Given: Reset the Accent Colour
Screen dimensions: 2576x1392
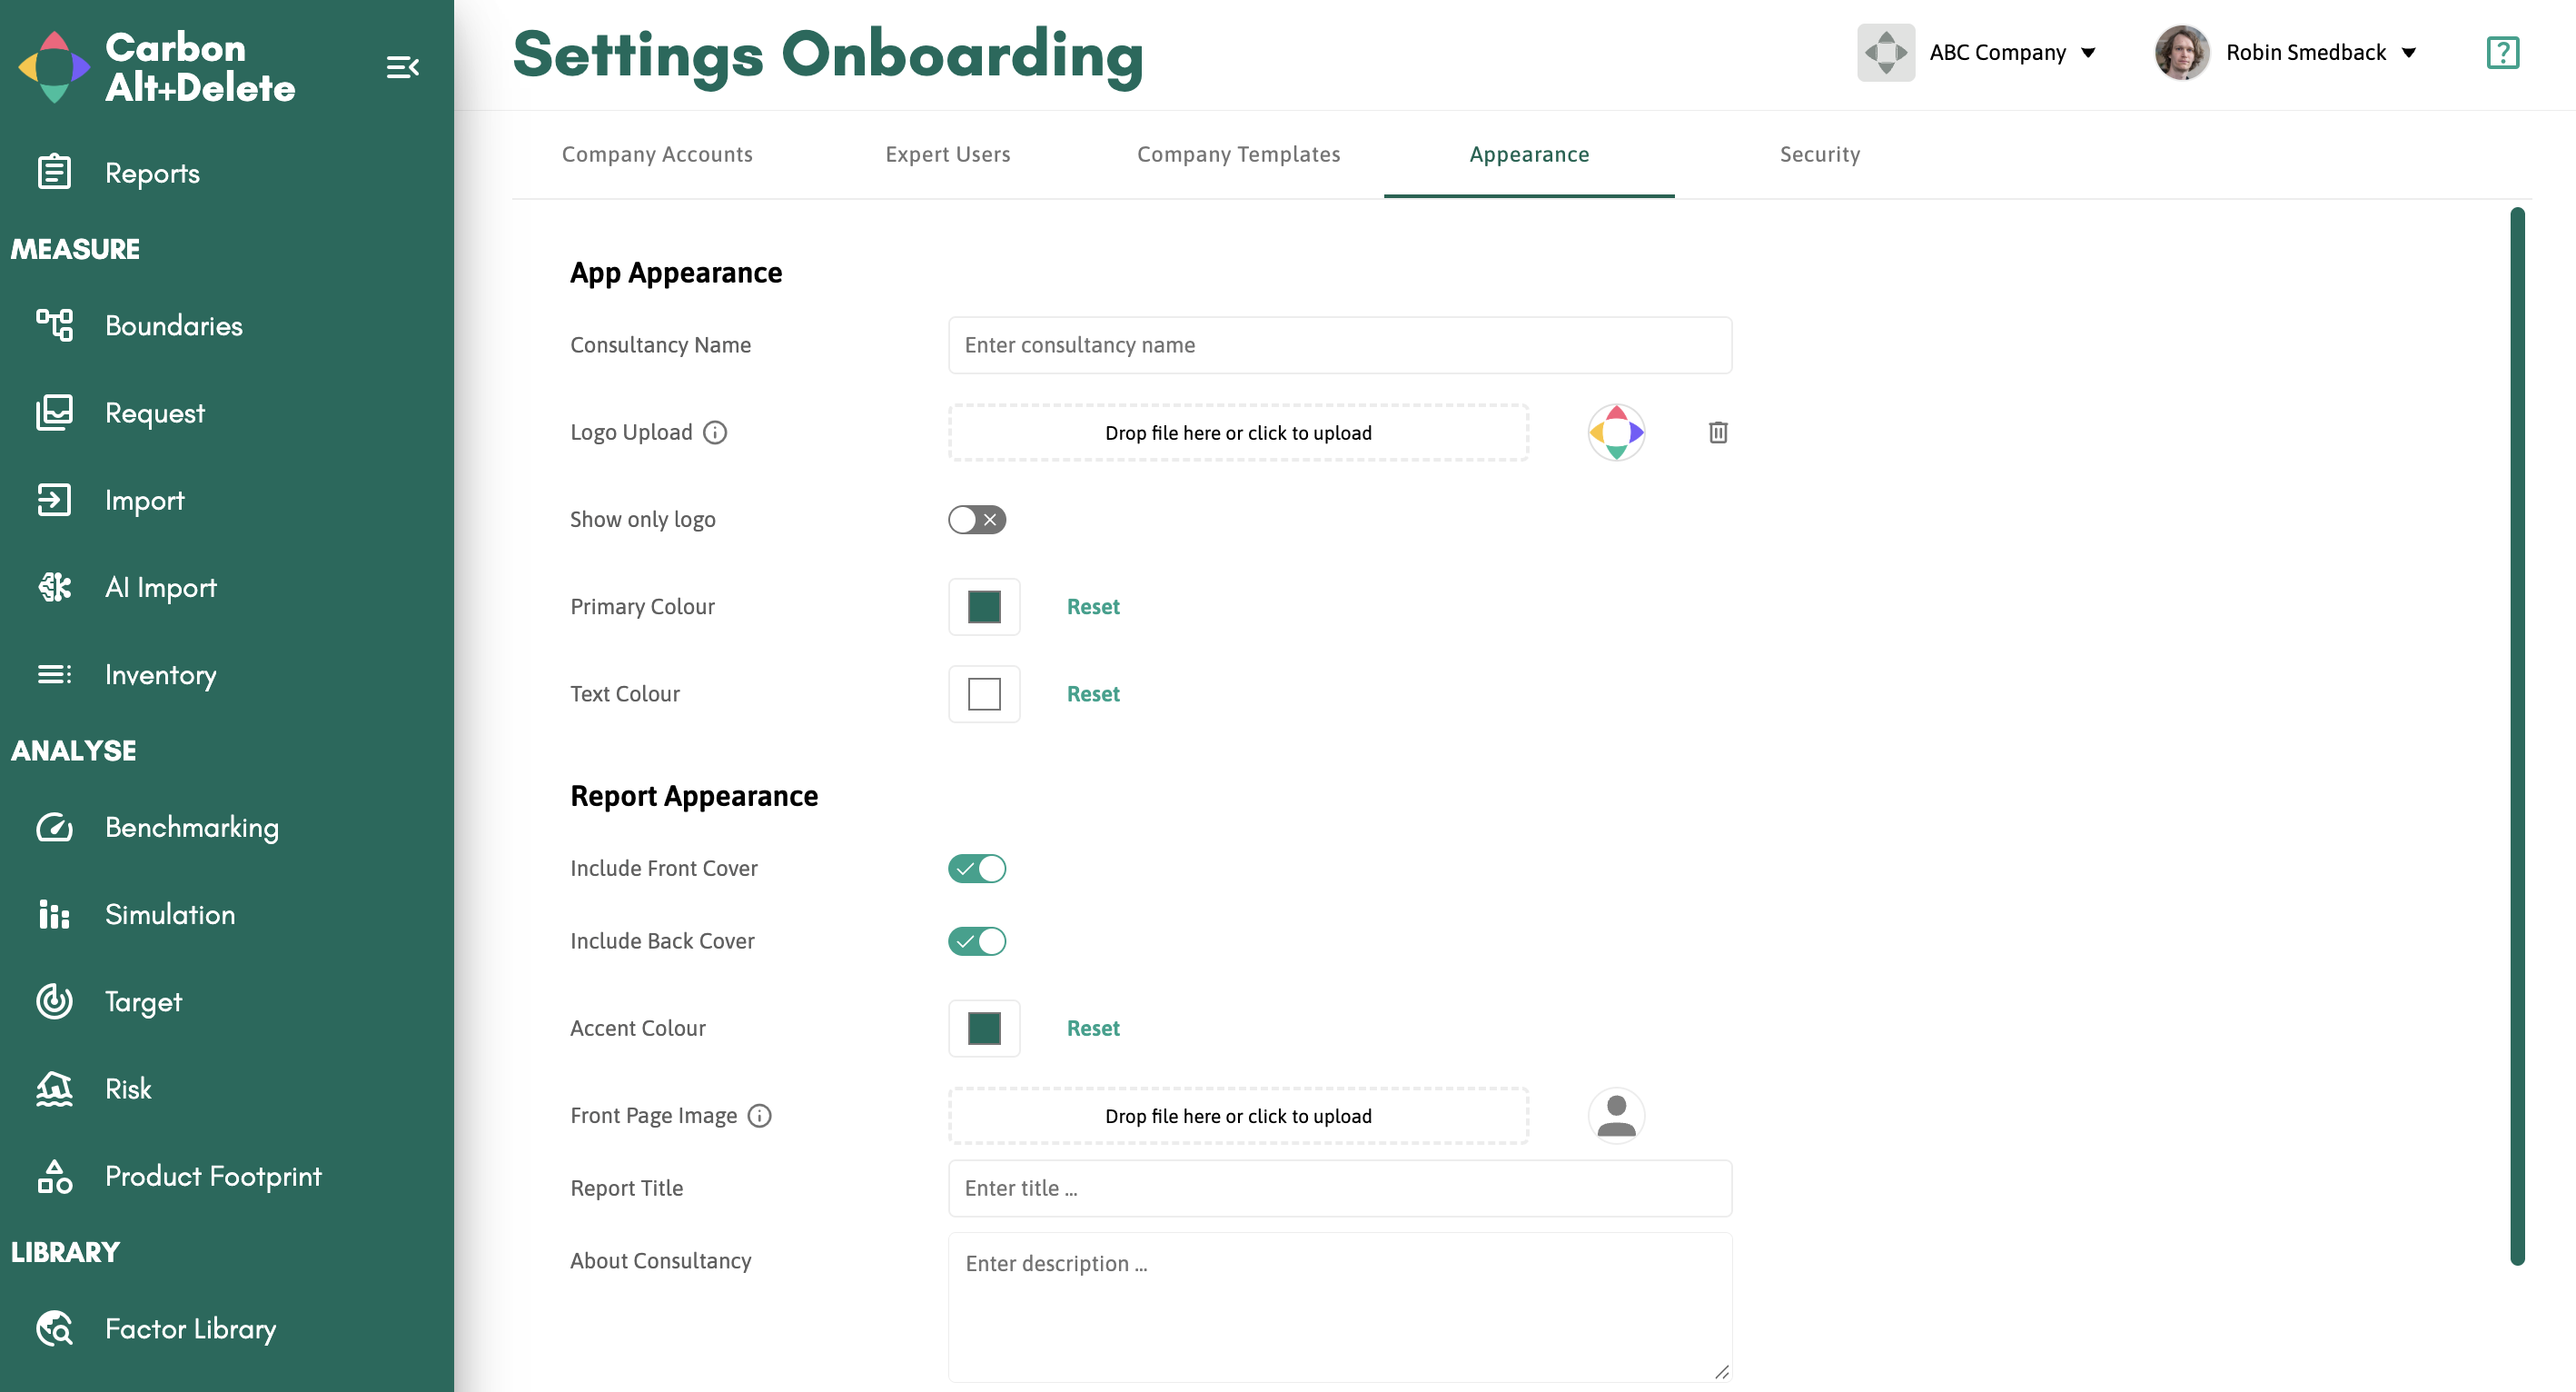Looking at the screenshot, I should (1092, 1028).
